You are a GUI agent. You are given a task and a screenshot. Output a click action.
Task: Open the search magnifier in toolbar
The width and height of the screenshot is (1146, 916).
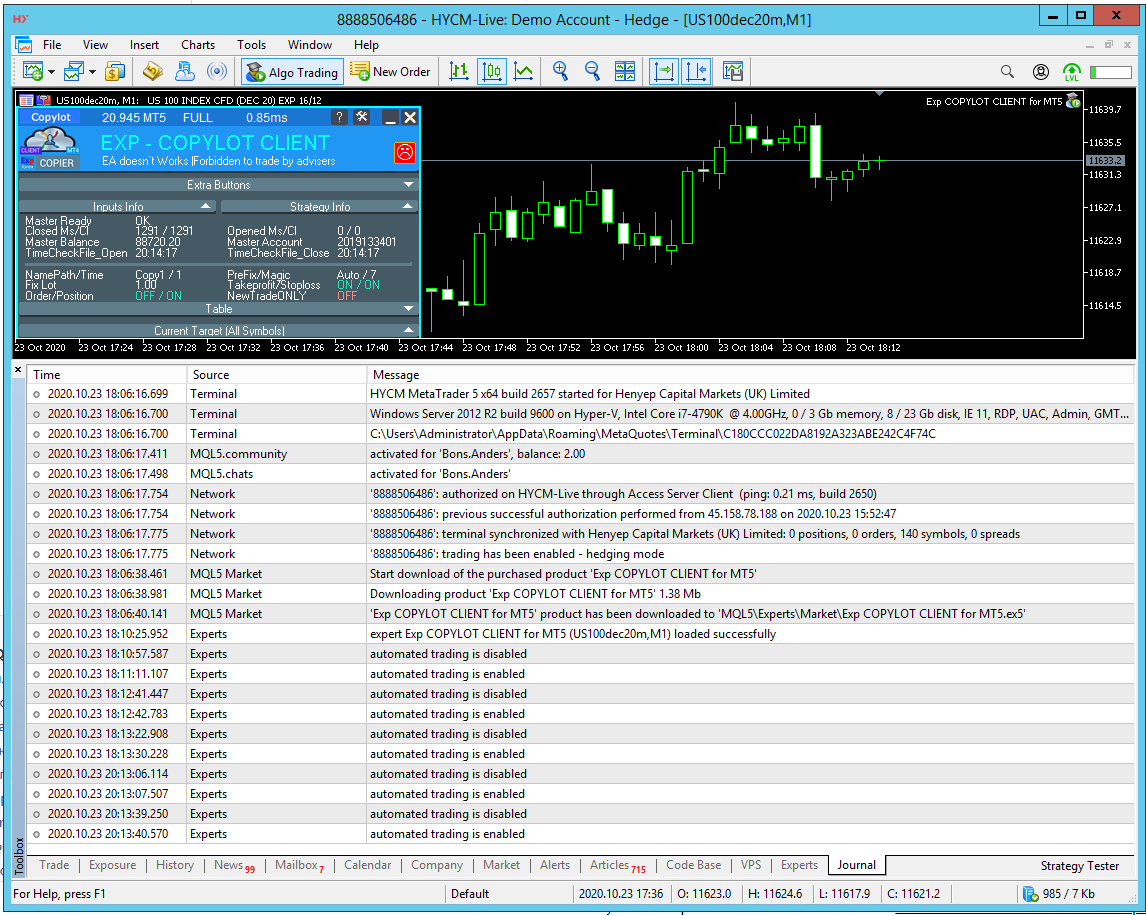1007,72
